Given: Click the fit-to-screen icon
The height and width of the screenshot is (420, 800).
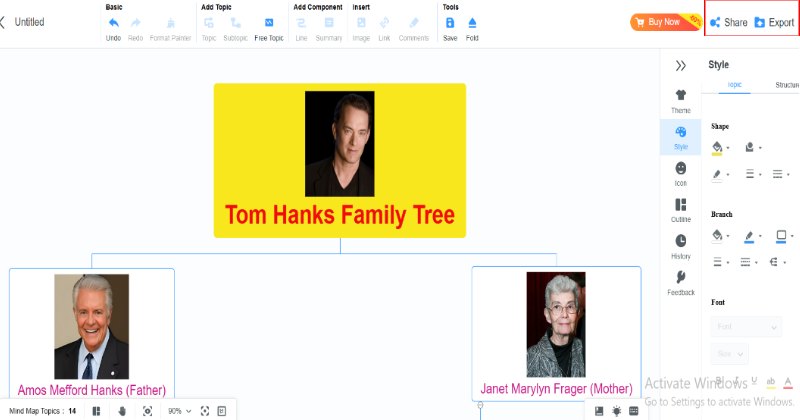Looking at the screenshot, I should 205,411.
